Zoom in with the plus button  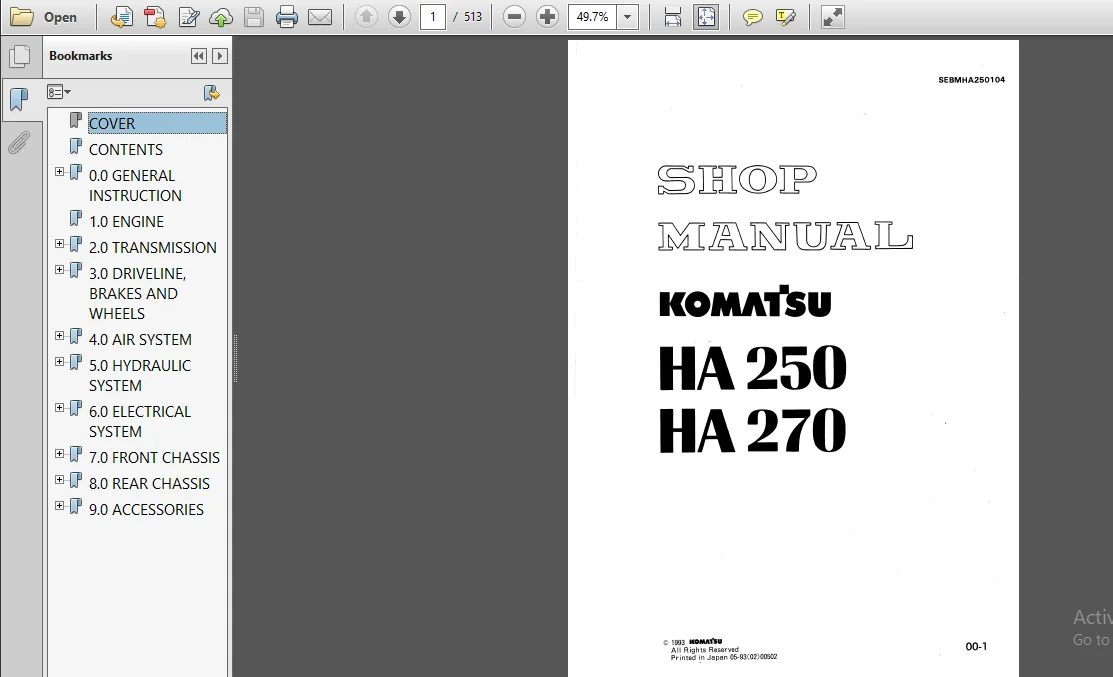[x=547, y=17]
